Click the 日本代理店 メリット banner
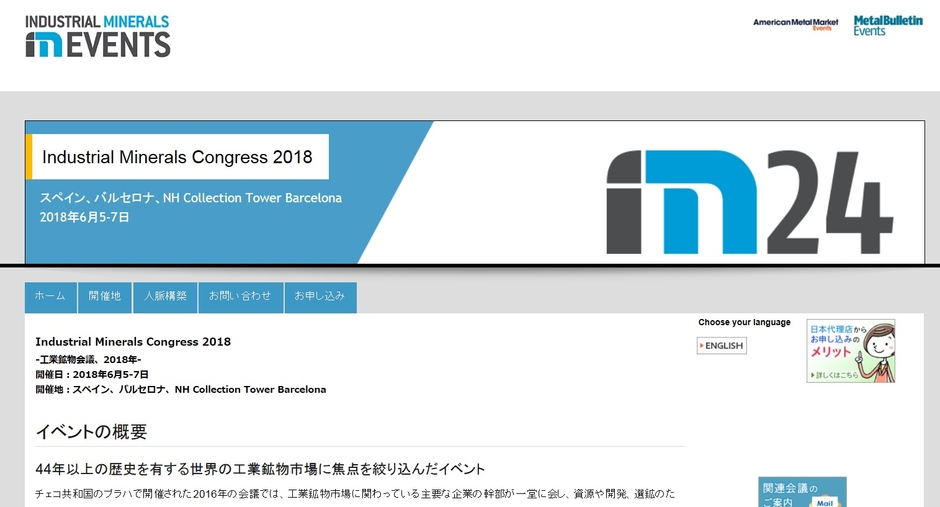The image size is (940, 507). click(851, 351)
